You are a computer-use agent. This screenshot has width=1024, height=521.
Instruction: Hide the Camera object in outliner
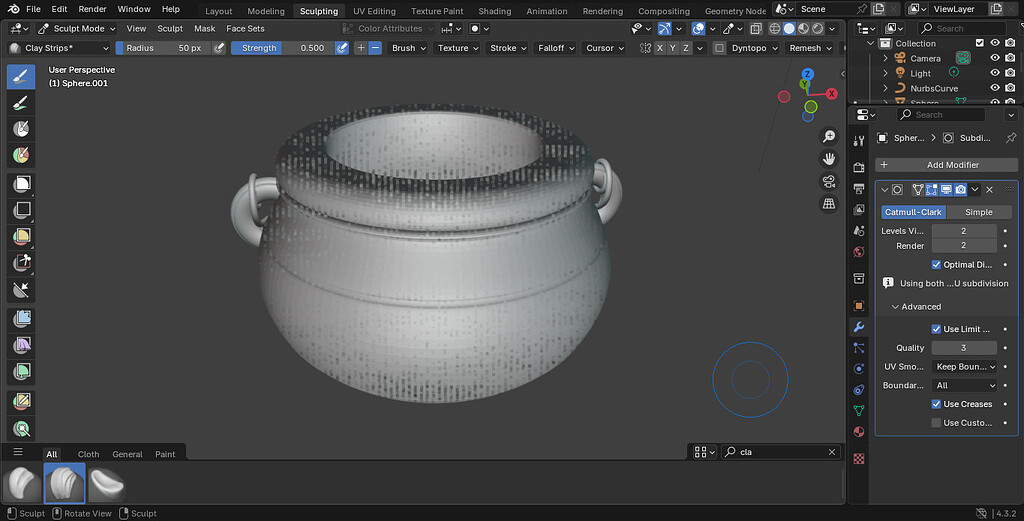pyautogui.click(x=995, y=58)
